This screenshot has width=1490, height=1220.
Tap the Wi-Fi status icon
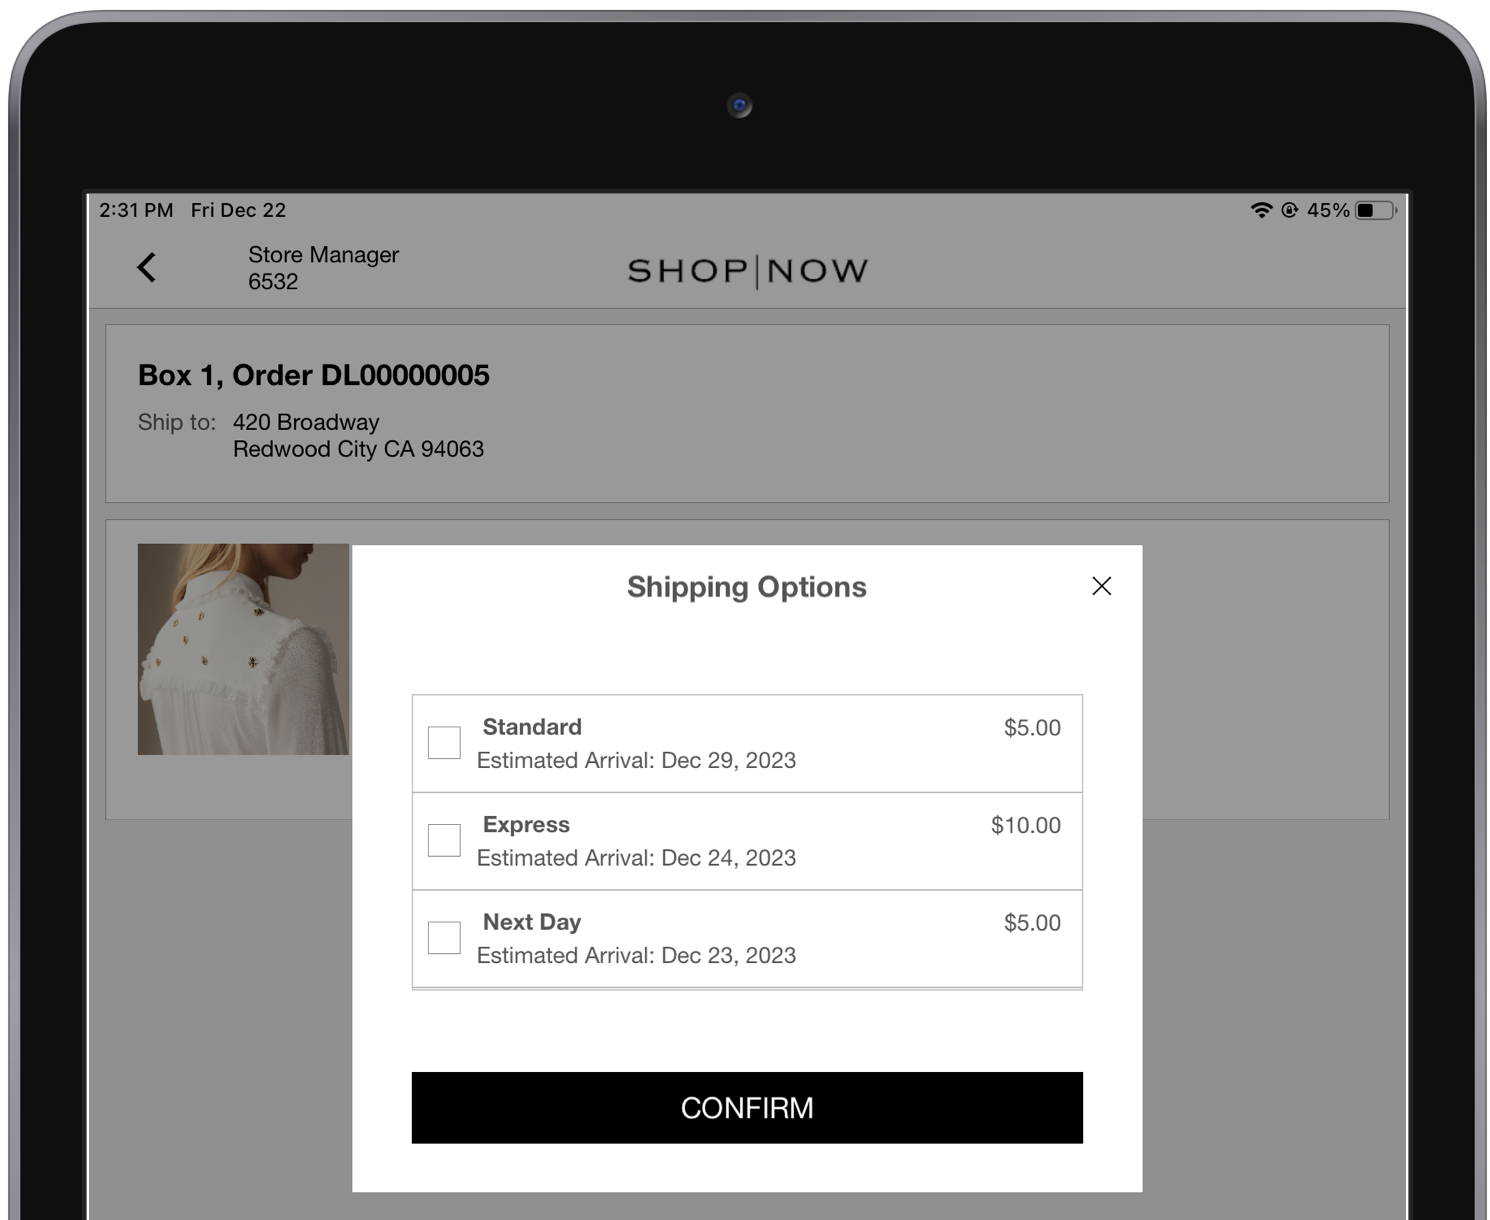click(1261, 210)
